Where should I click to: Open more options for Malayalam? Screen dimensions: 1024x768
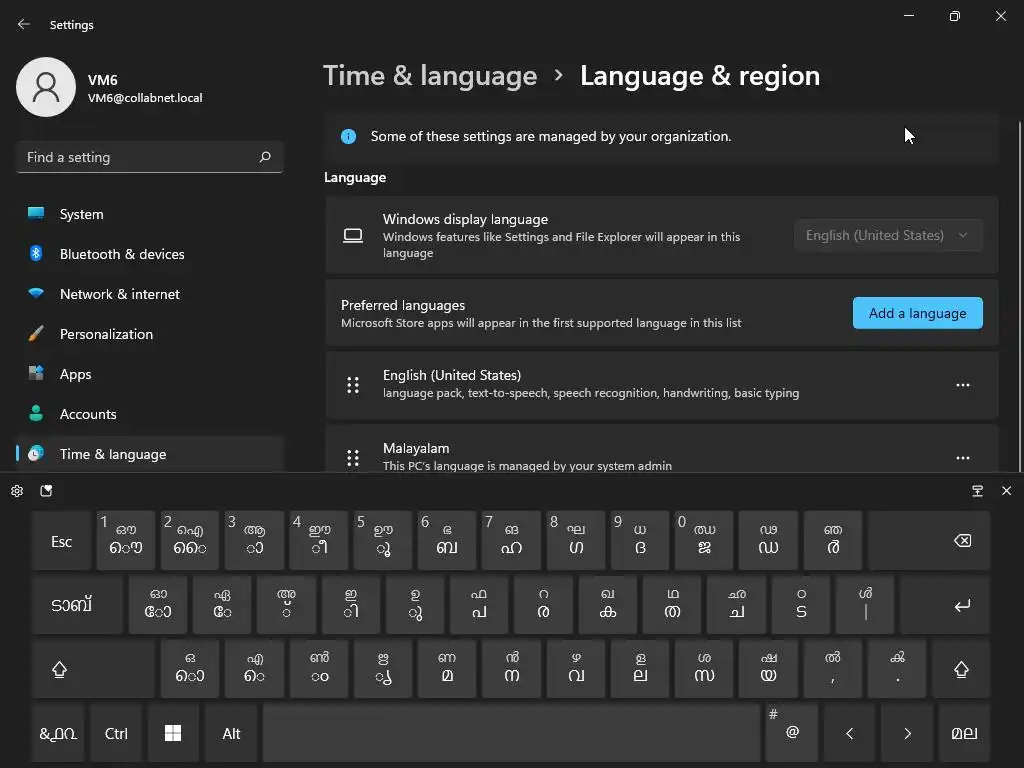(963, 458)
